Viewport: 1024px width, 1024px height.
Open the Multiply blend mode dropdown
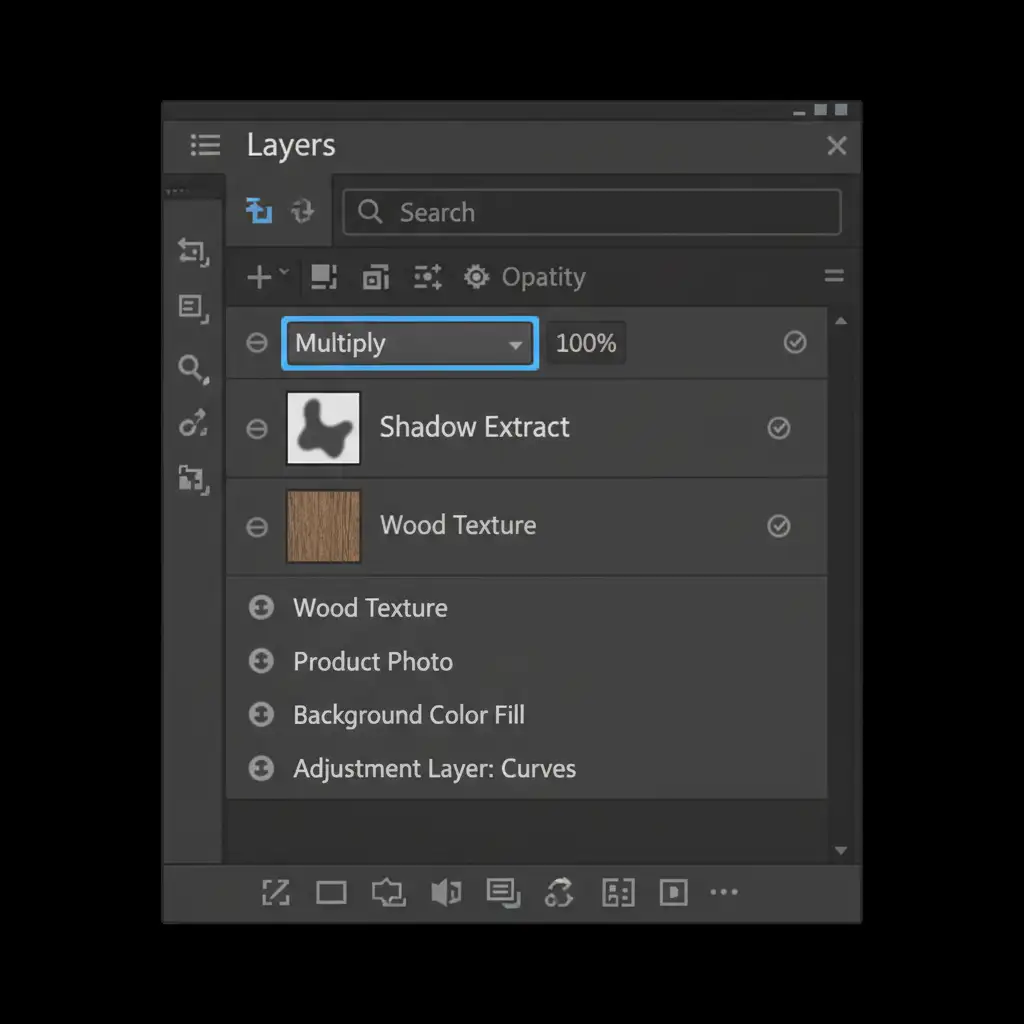pyautogui.click(x=410, y=344)
